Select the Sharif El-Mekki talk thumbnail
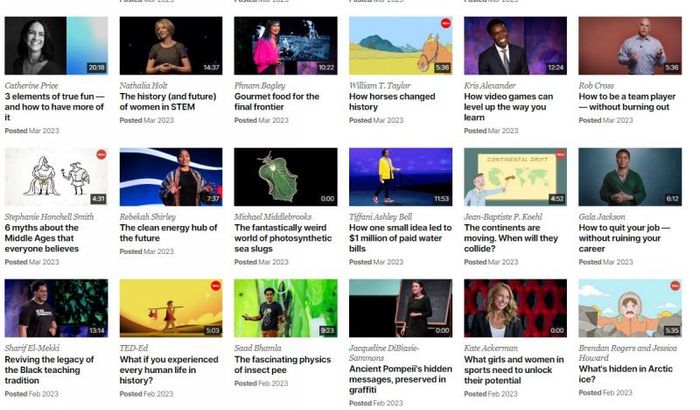 56,308
